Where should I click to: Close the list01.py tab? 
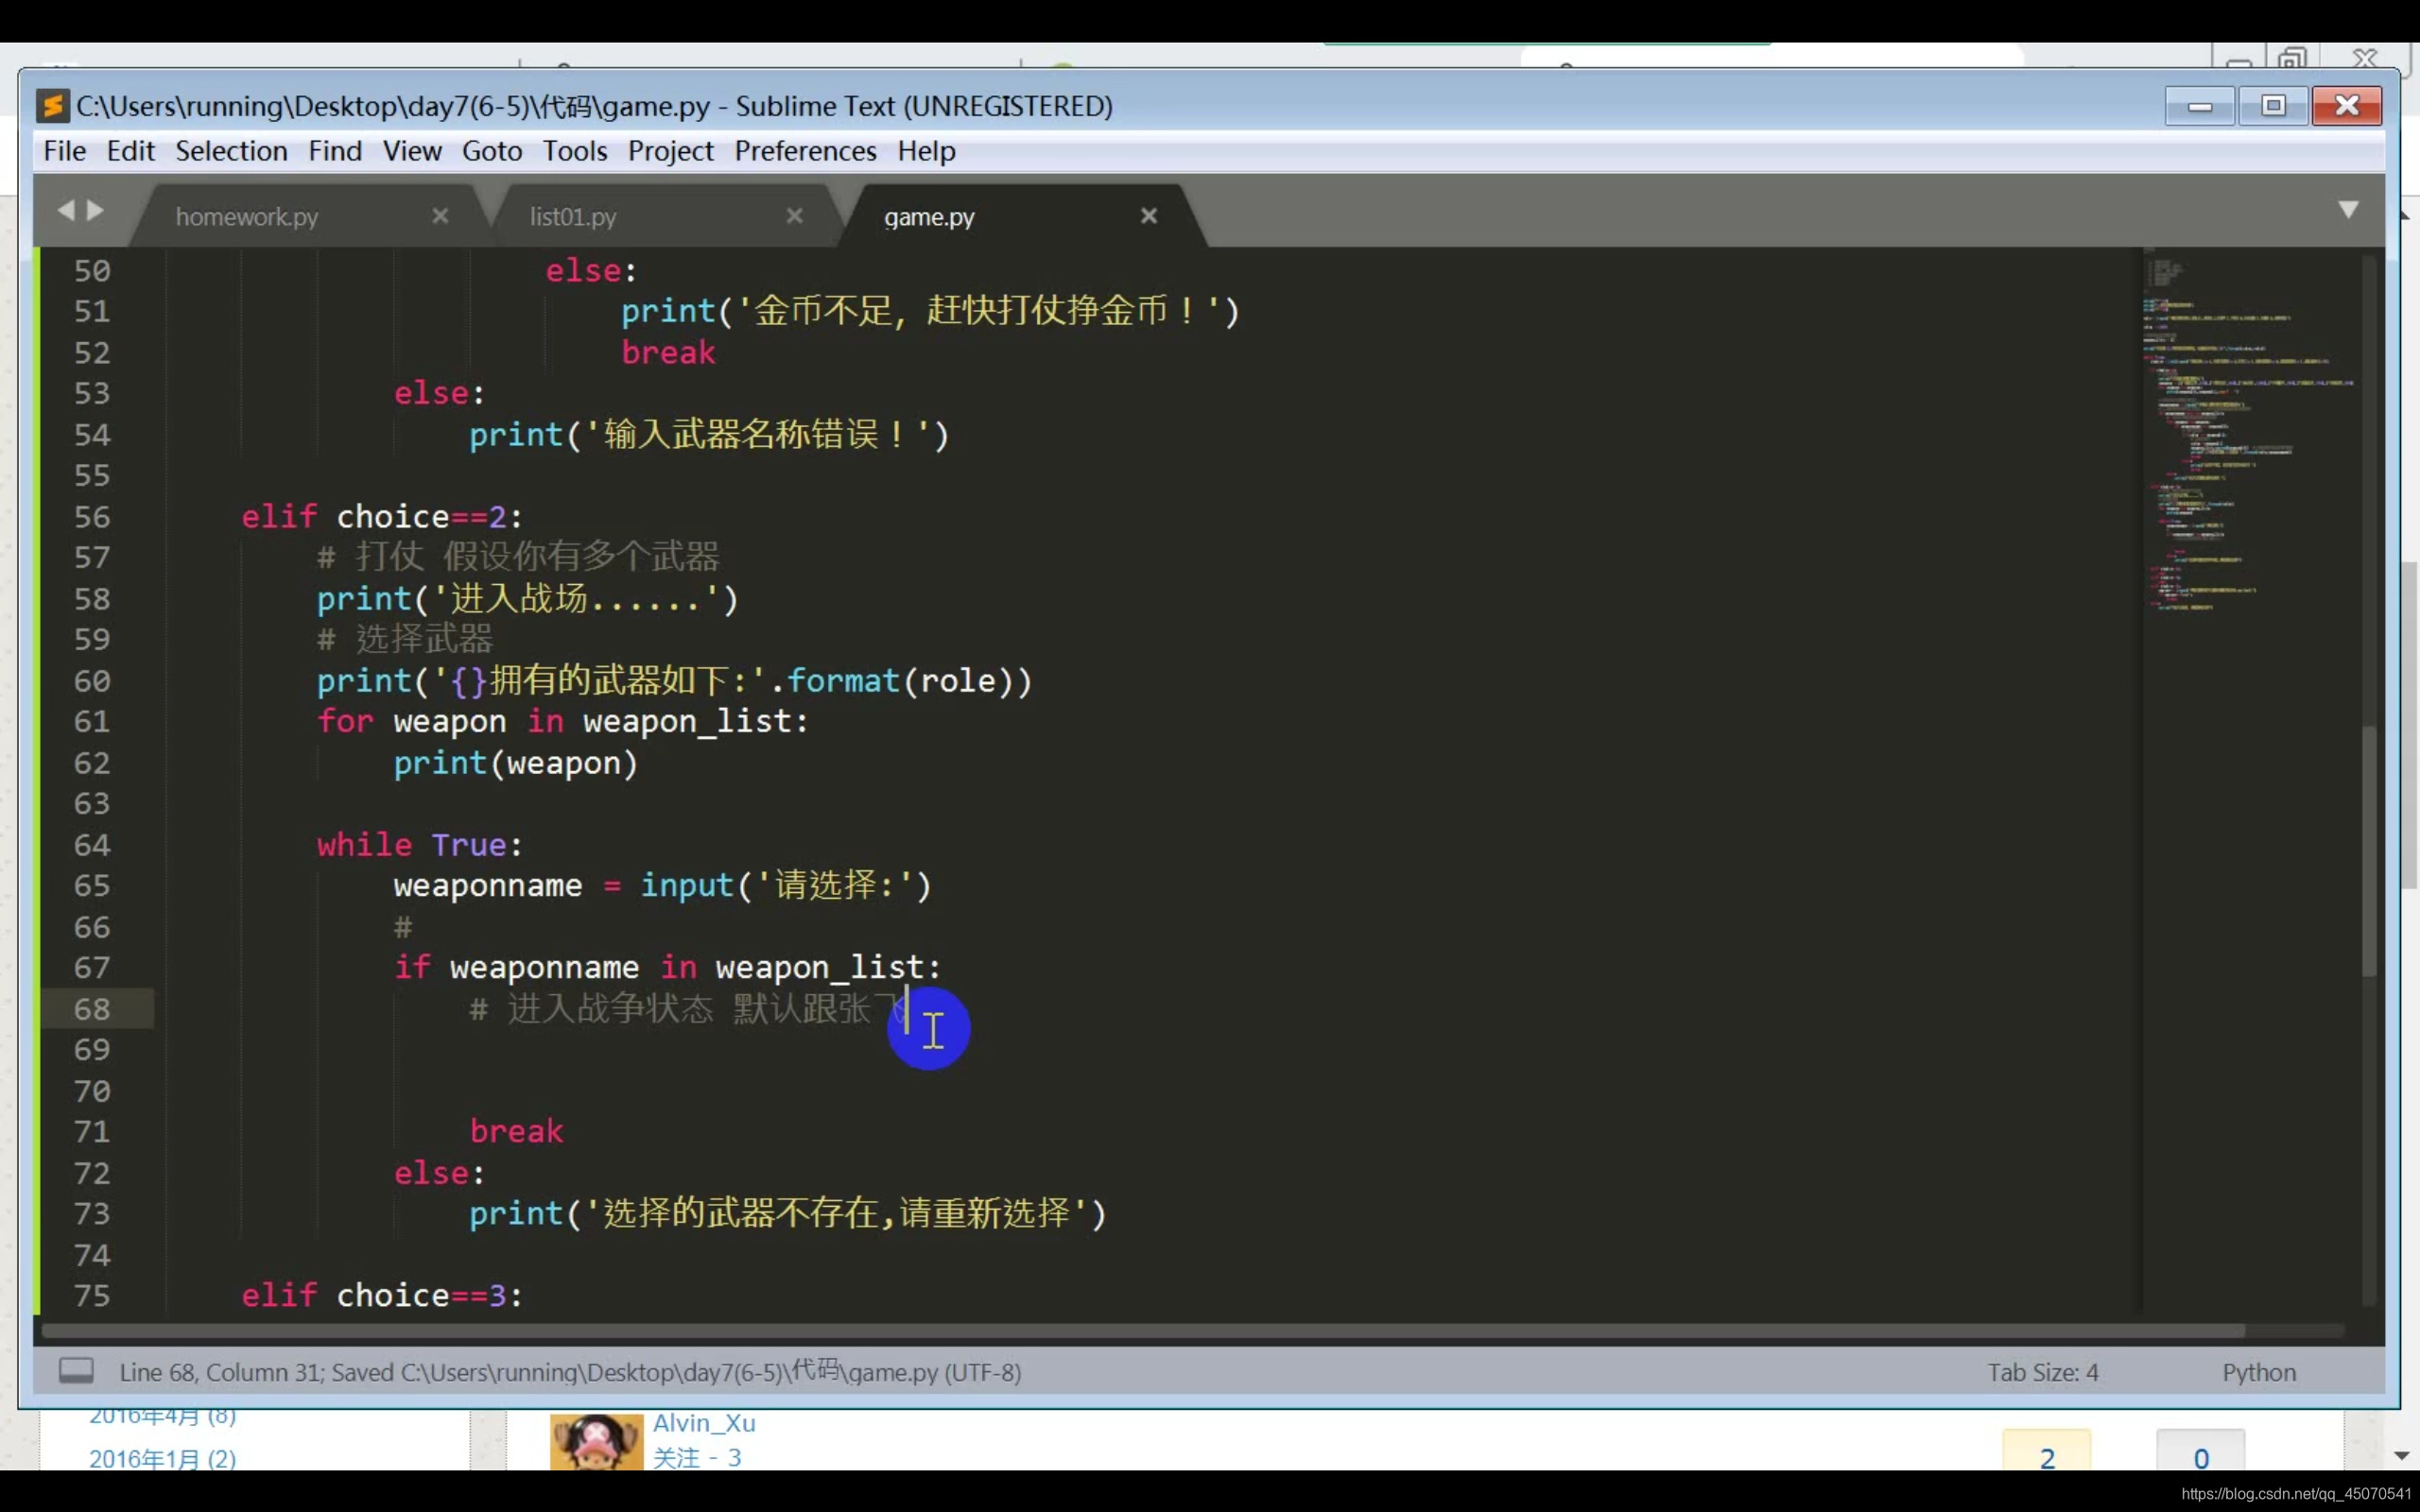pos(794,216)
